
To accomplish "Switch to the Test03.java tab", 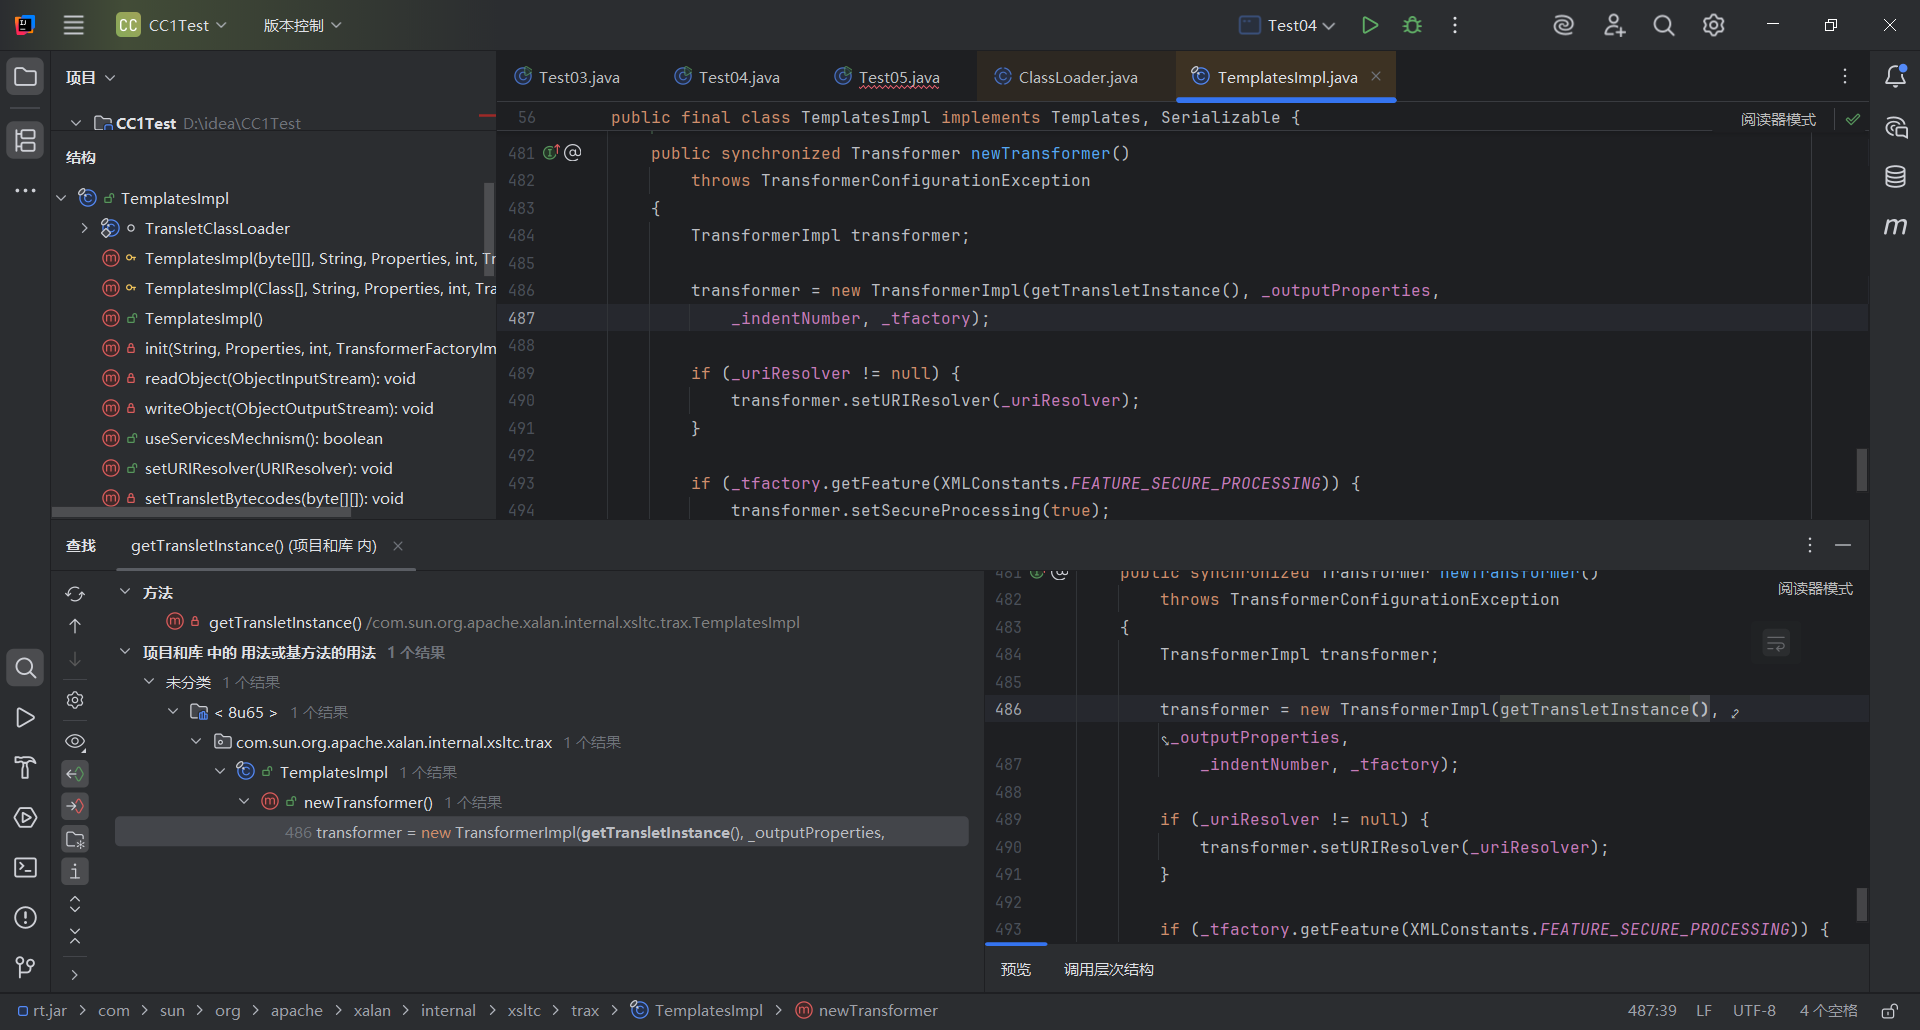I will click(x=568, y=77).
